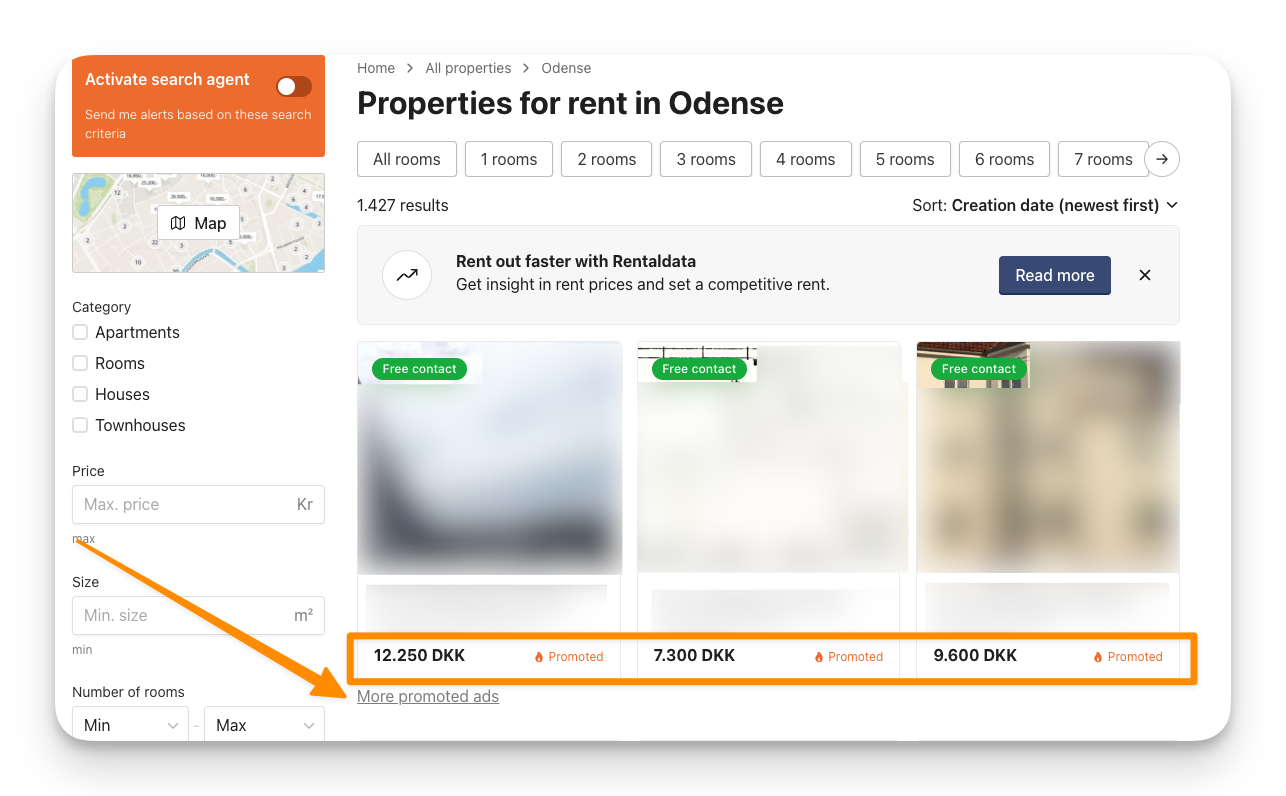Click Free contact badge on 7.300 DKK listing
Screen dimensions: 1286x796
(699, 369)
